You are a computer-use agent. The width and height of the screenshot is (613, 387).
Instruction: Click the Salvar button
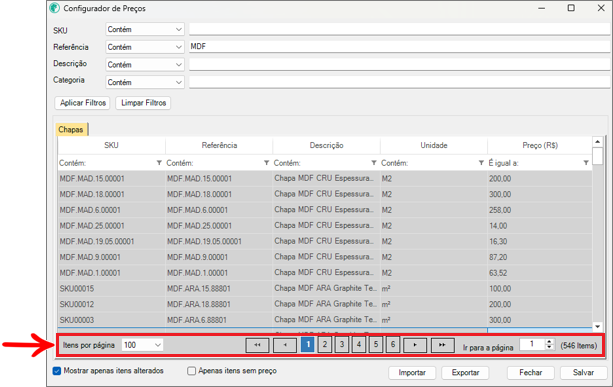pyautogui.click(x=584, y=373)
